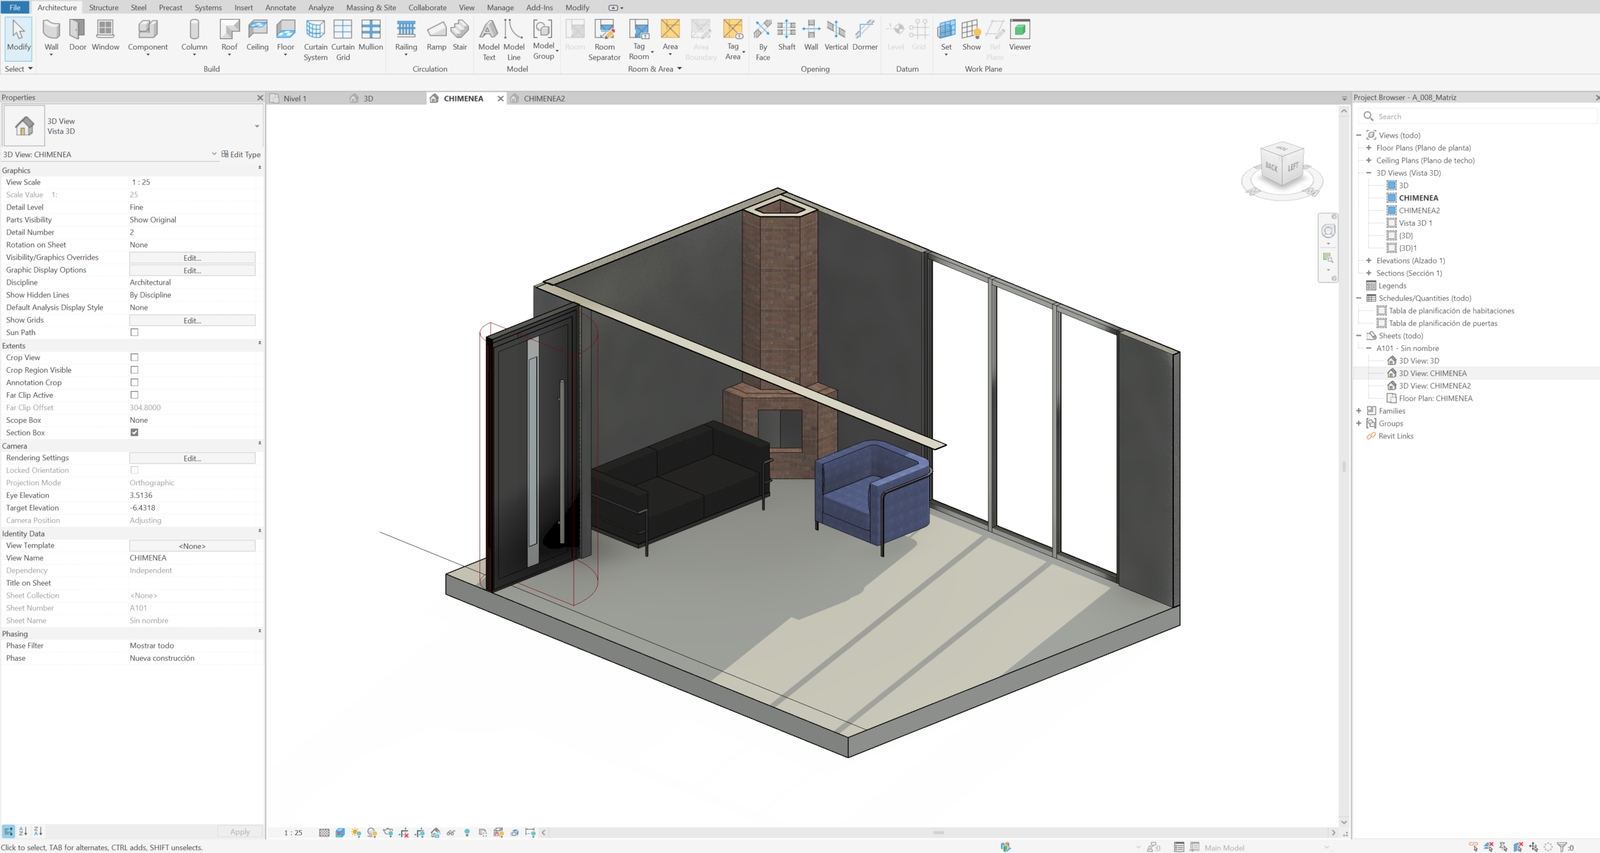1600x853 pixels.
Task: Click the Curtain Grid tool
Action: coord(343,40)
